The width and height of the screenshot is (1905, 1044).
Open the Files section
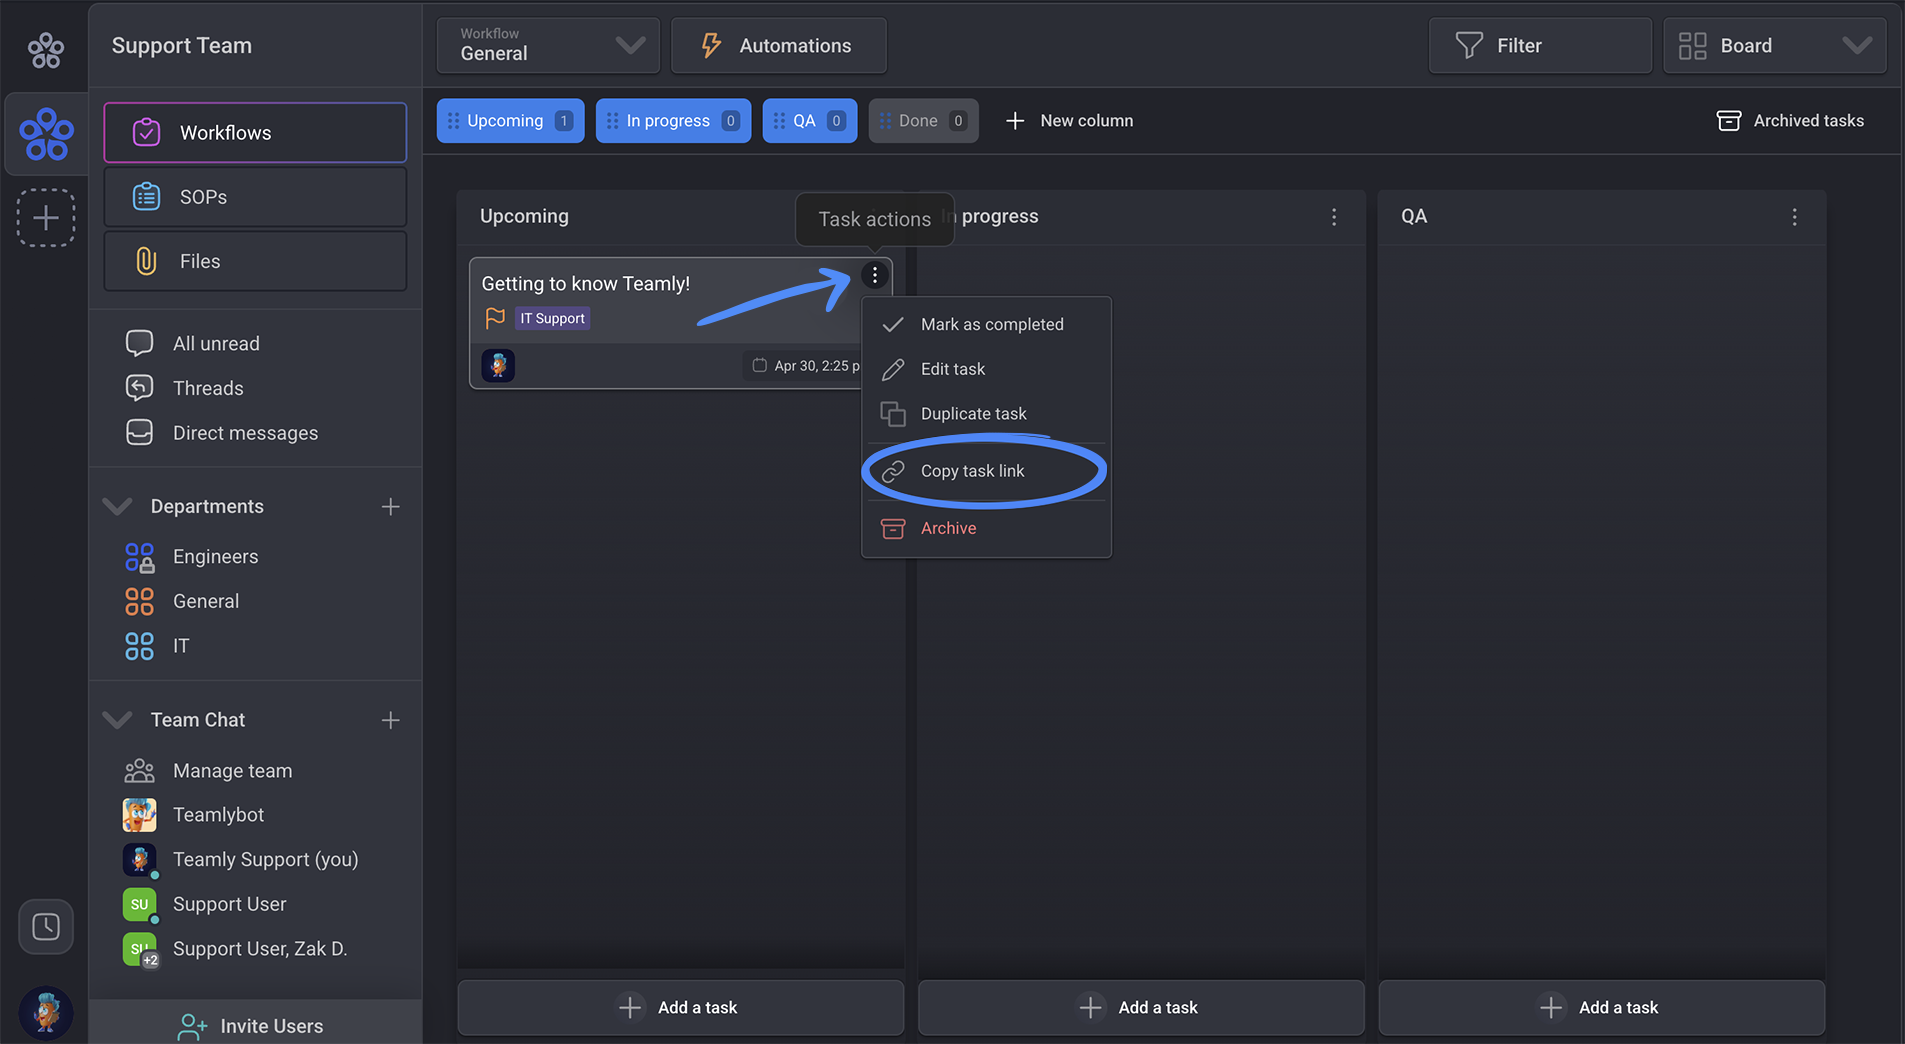click(x=255, y=261)
